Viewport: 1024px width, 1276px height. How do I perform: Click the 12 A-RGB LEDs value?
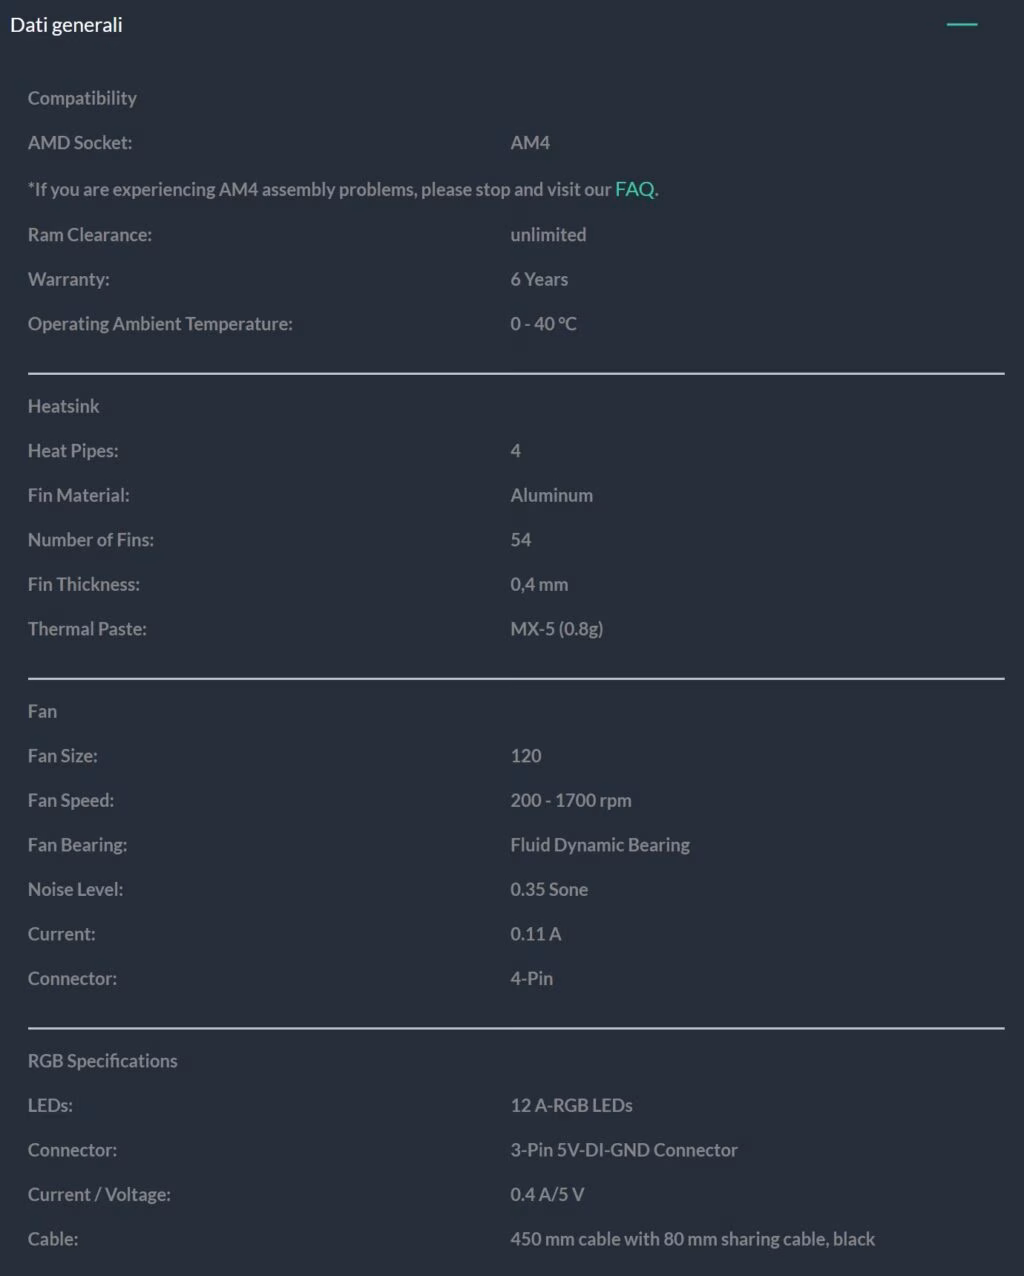tap(571, 1105)
